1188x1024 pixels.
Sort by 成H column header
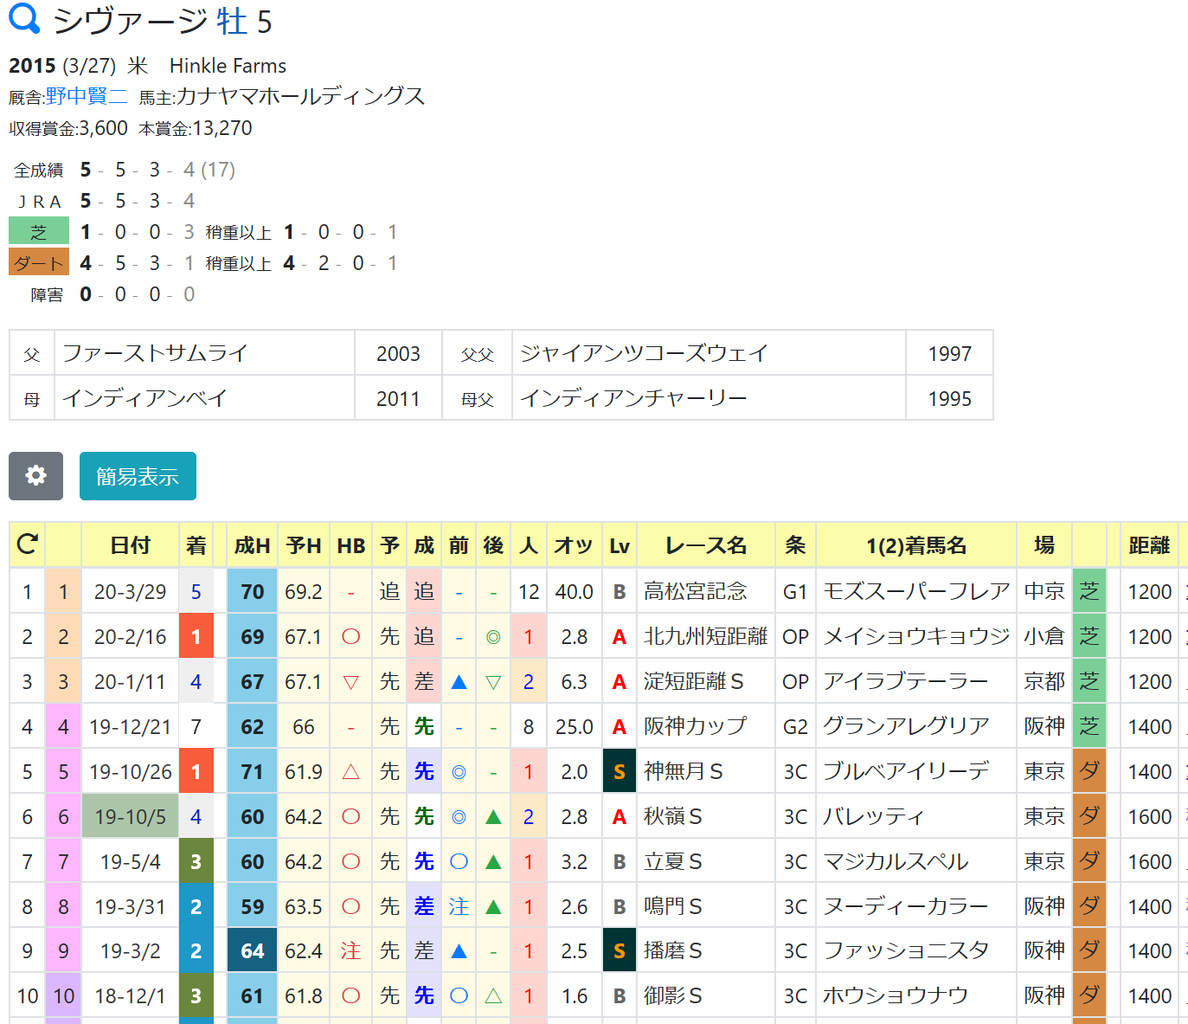pyautogui.click(x=252, y=545)
